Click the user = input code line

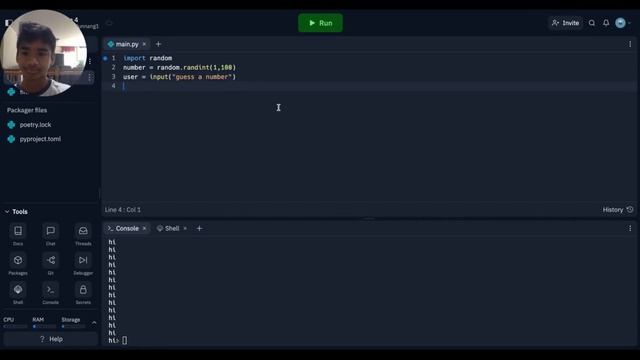(180, 77)
